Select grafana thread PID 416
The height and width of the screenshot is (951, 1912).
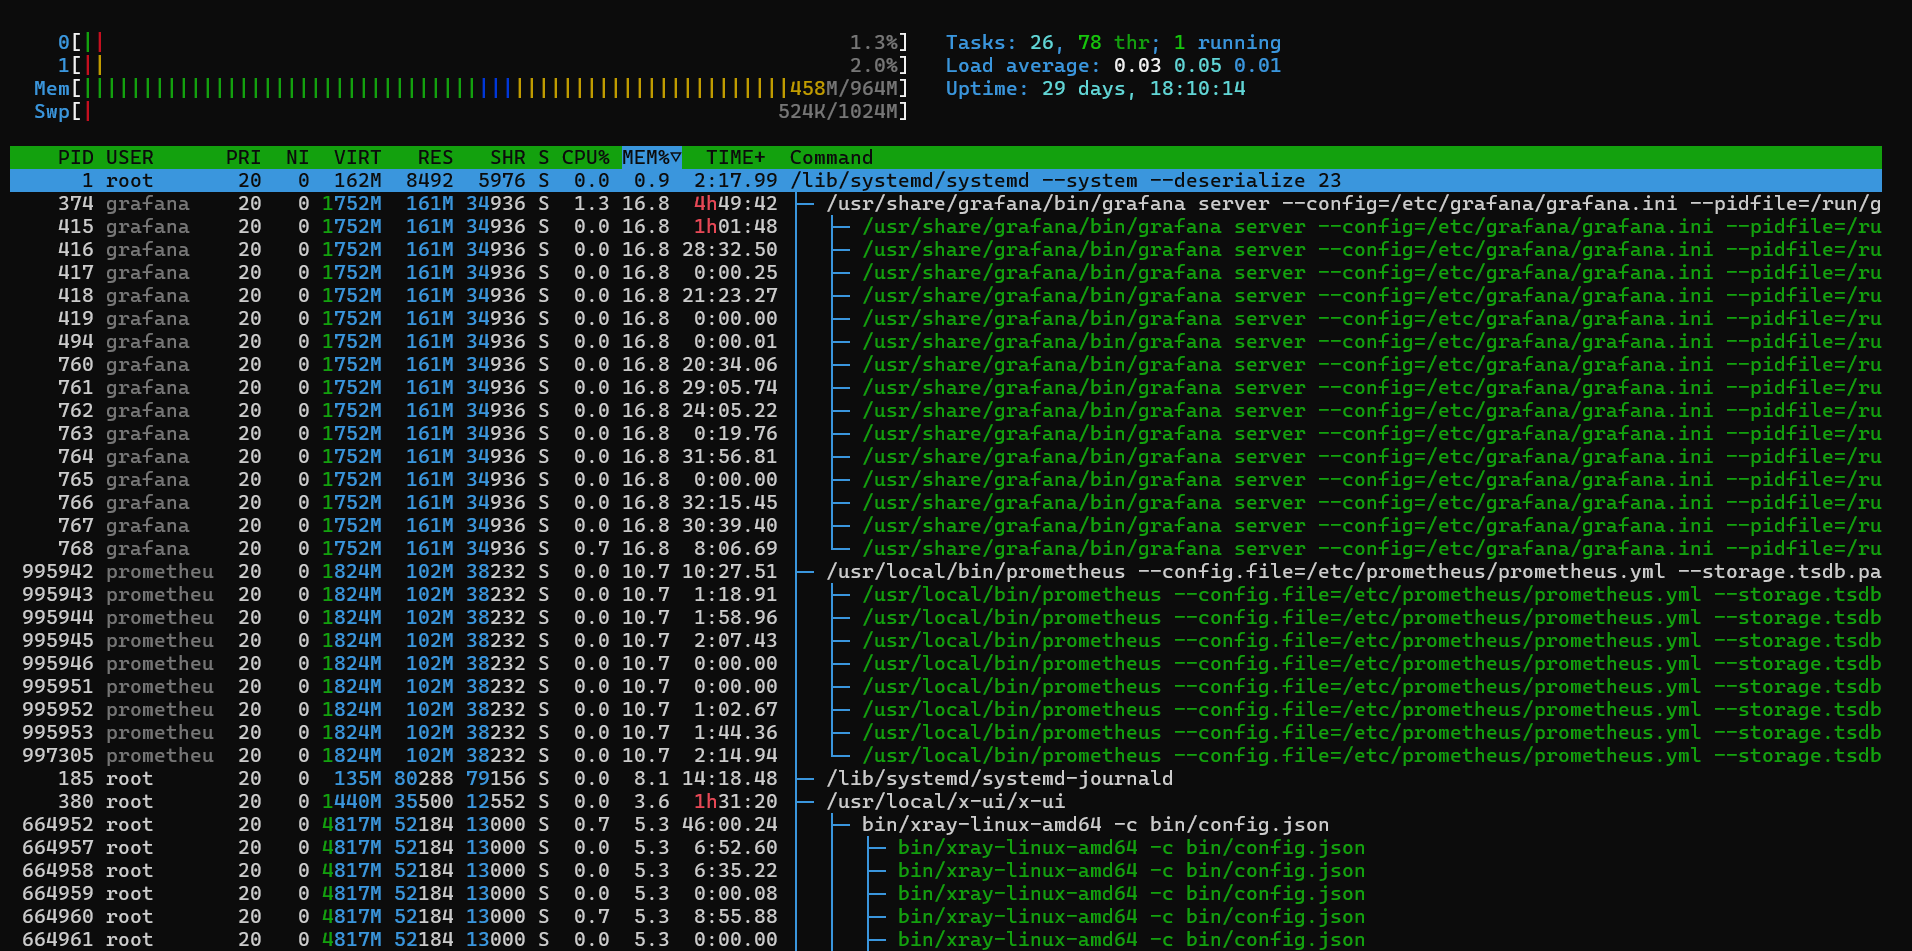(x=946, y=250)
